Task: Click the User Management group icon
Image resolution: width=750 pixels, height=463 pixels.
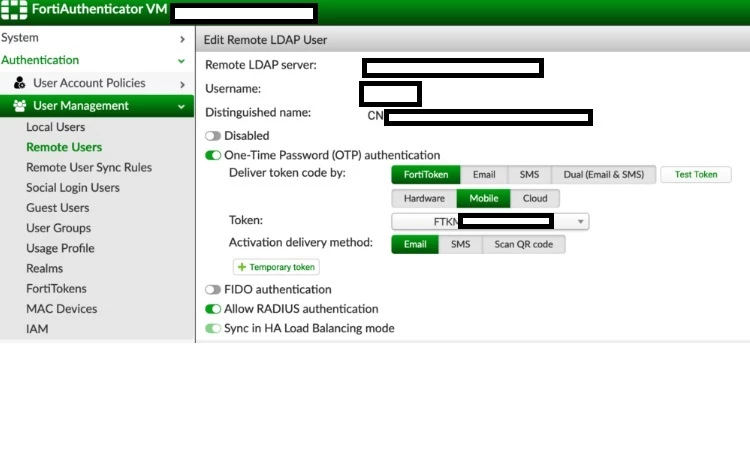Action: 20,106
